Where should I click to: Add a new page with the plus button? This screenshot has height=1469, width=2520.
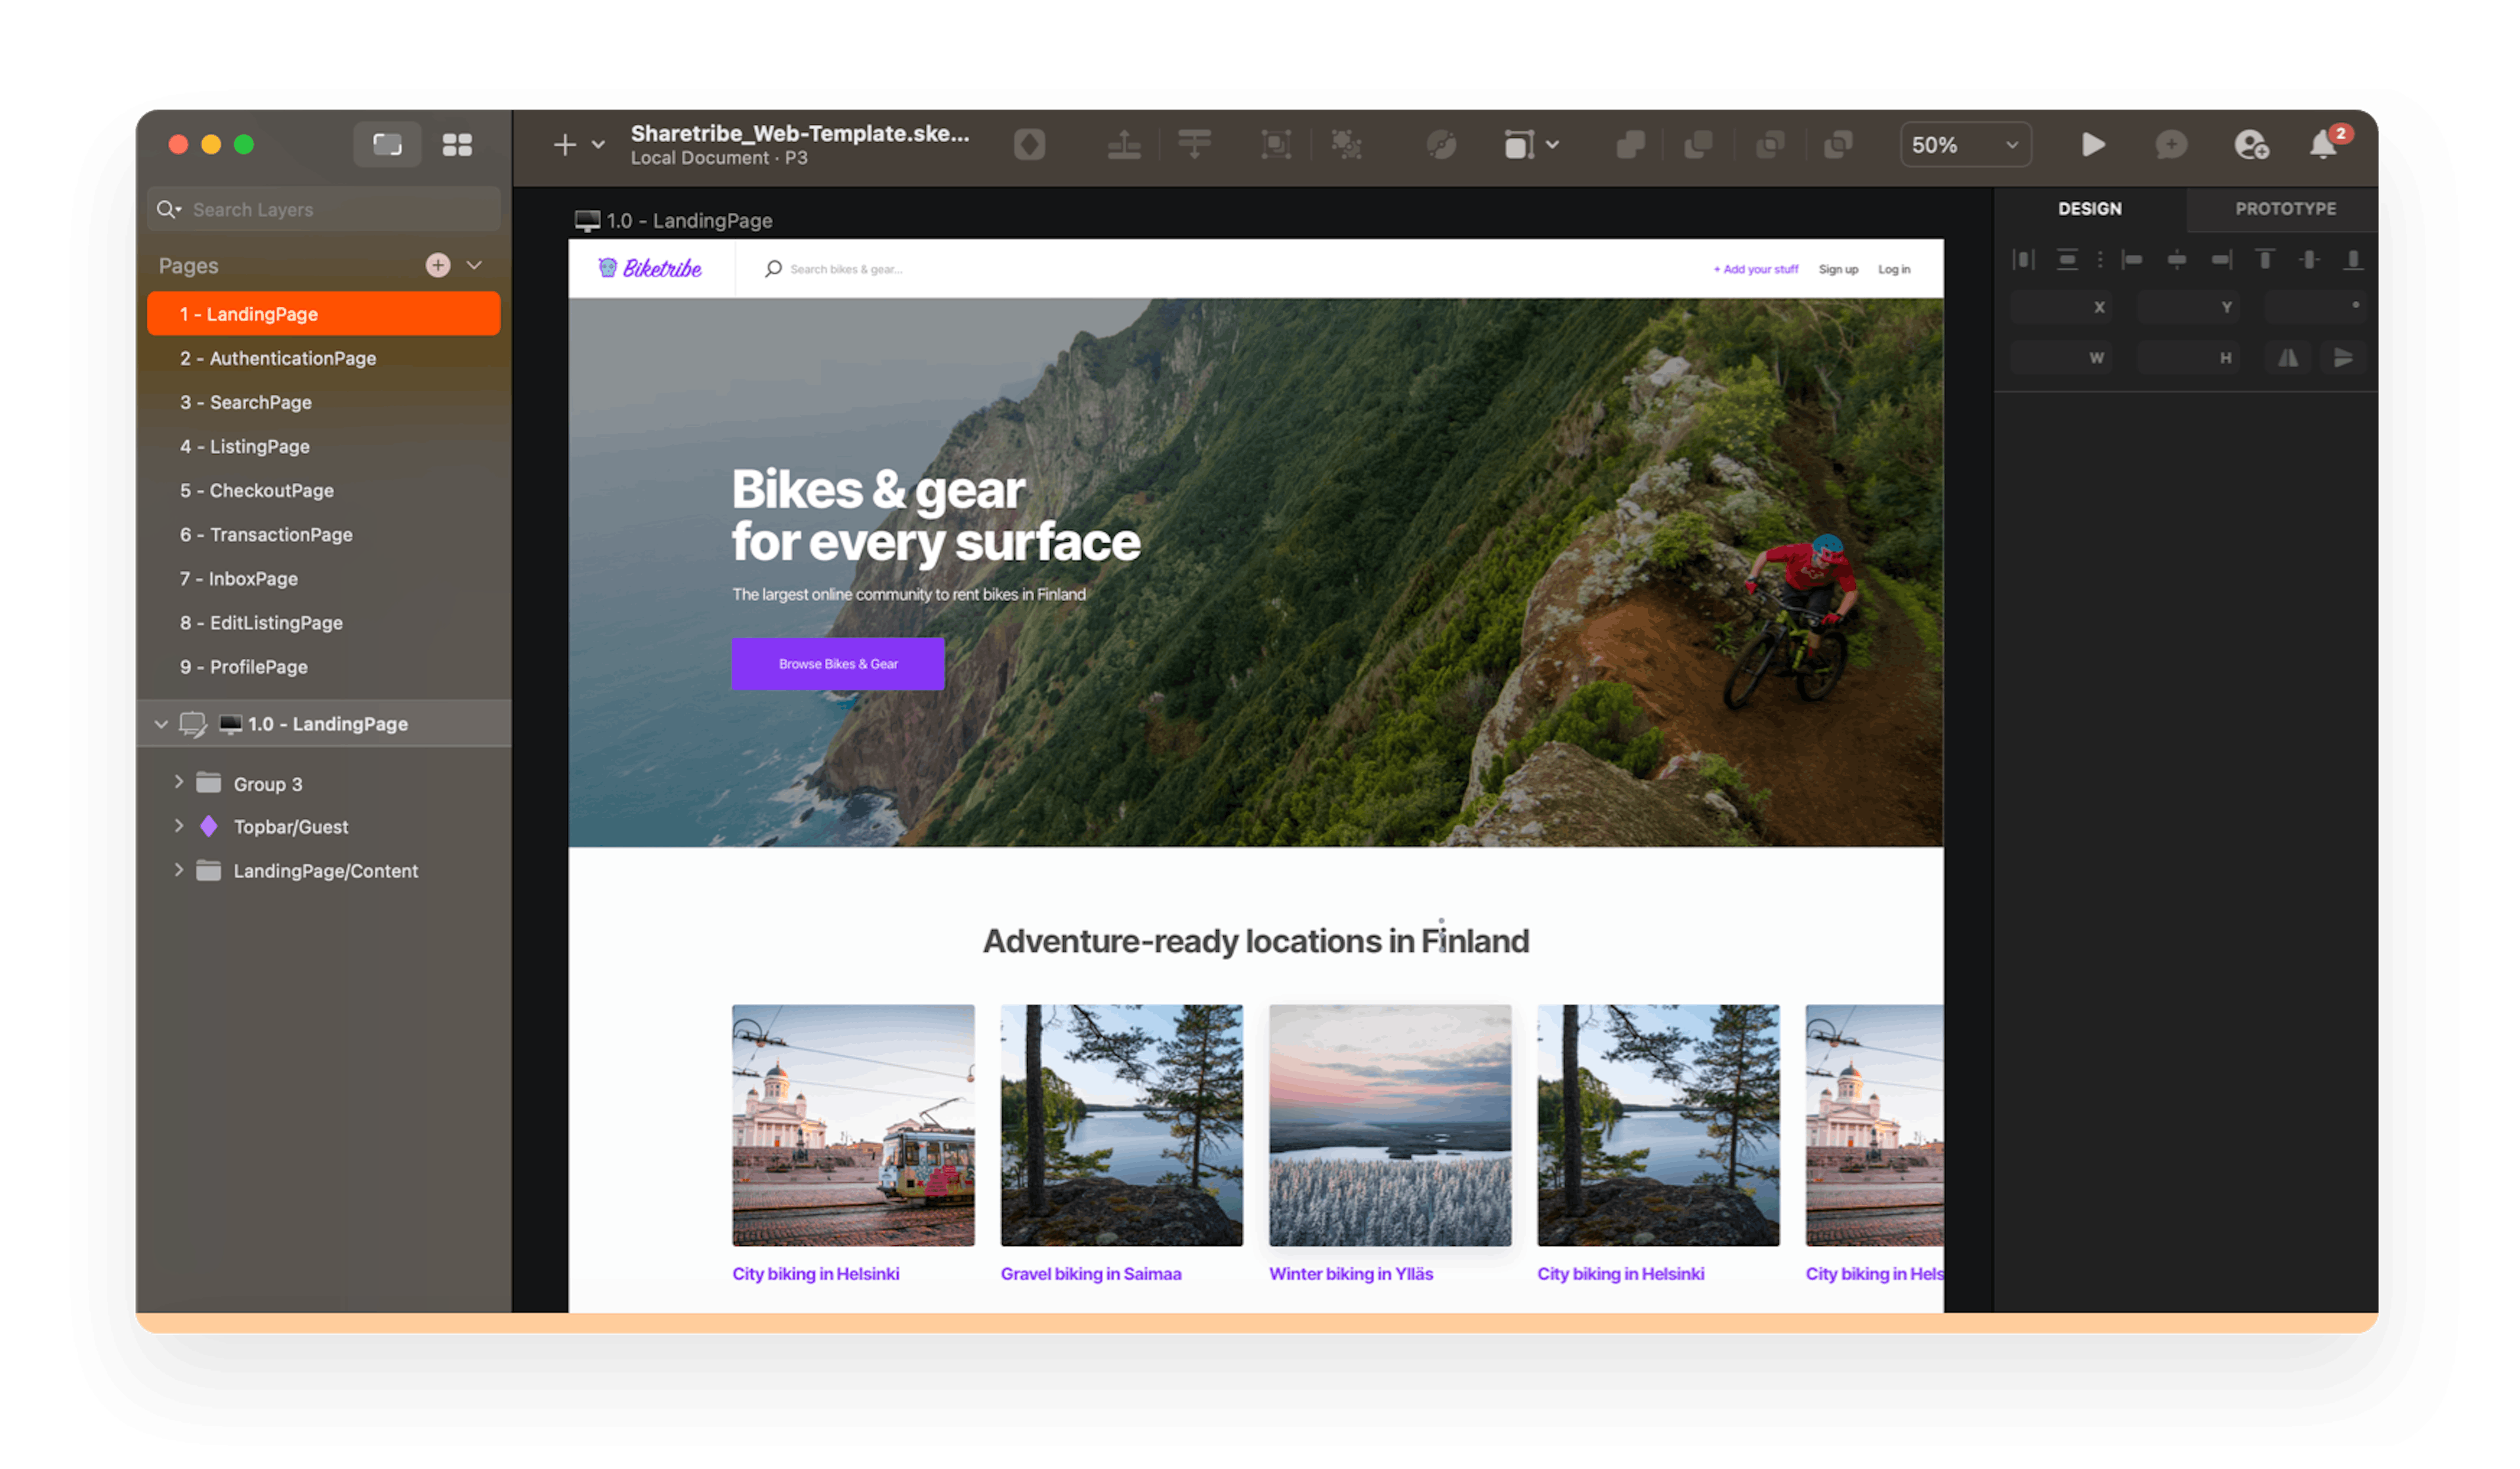tap(438, 265)
